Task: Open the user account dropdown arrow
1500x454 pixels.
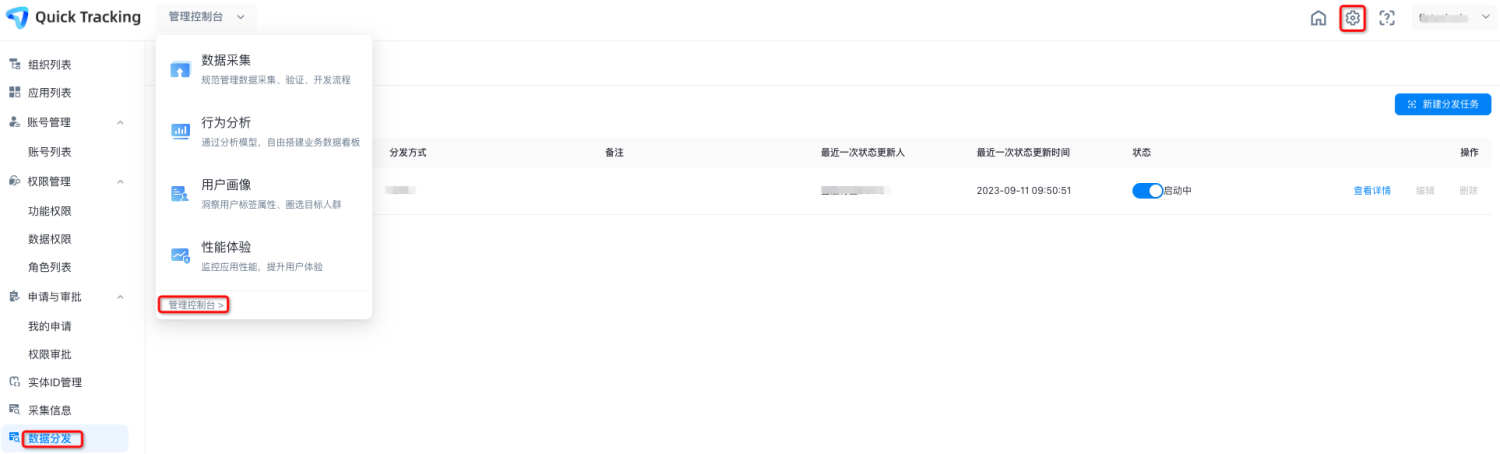Action: (x=1484, y=17)
